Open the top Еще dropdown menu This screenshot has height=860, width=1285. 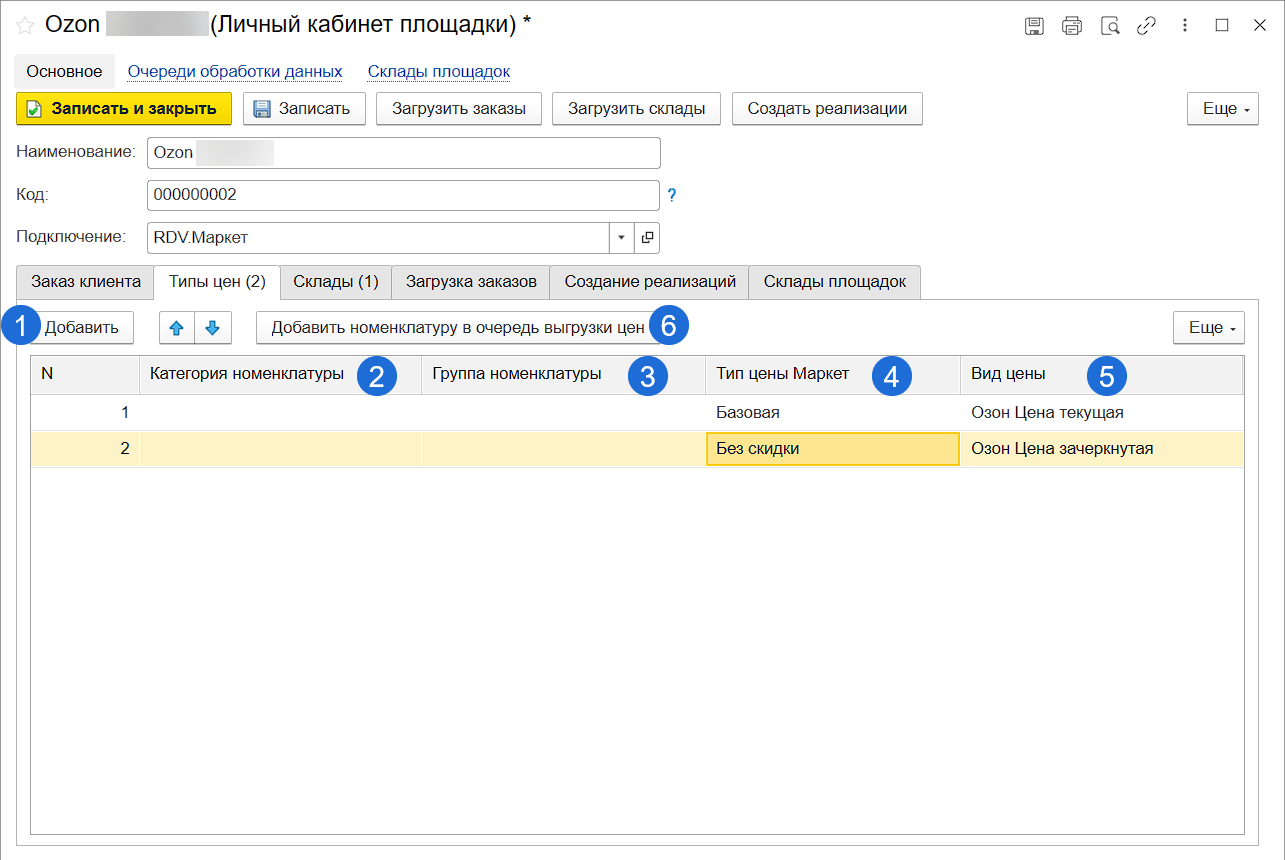[1221, 109]
